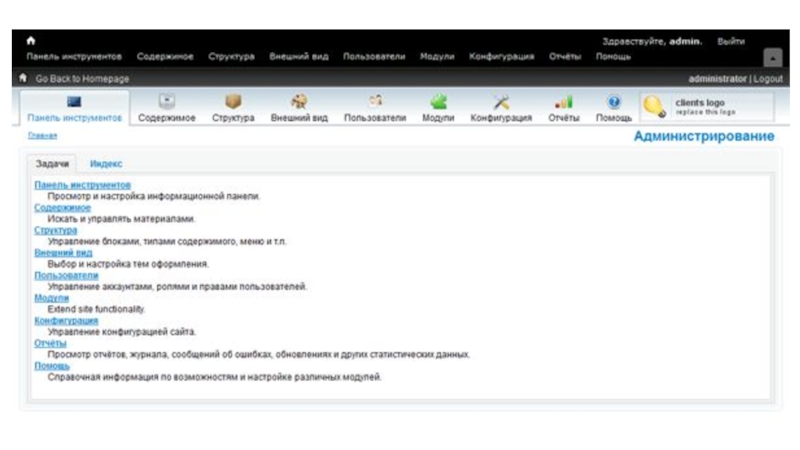Screen dimensions: 800x450
Task: Click the Пользователи toolbar icon
Action: pos(375,102)
